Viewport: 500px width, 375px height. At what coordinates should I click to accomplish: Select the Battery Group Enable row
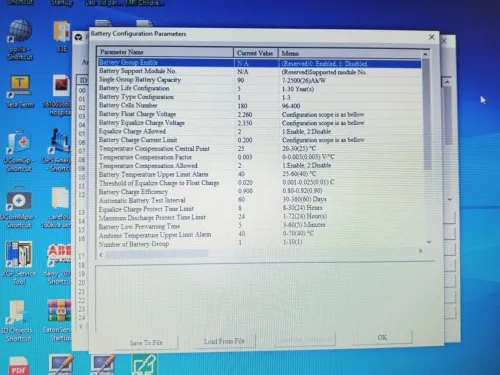coord(260,63)
